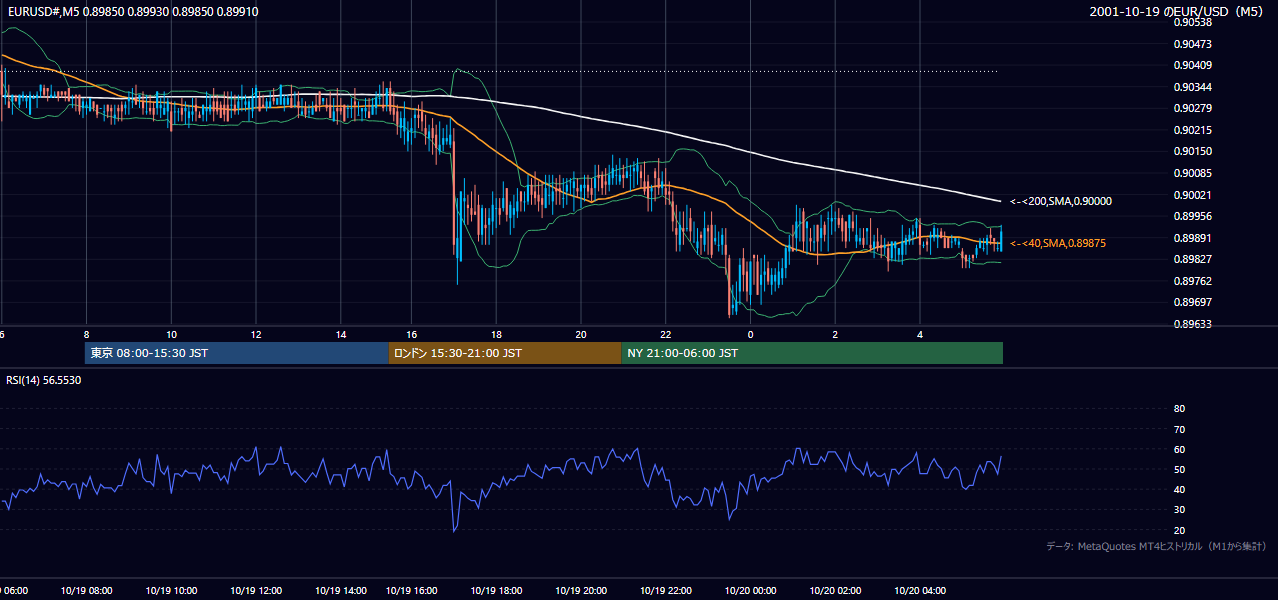Screen dimensions: 1278x600
Task: Click price level 0.90150 on the axis
Action: point(1192,151)
